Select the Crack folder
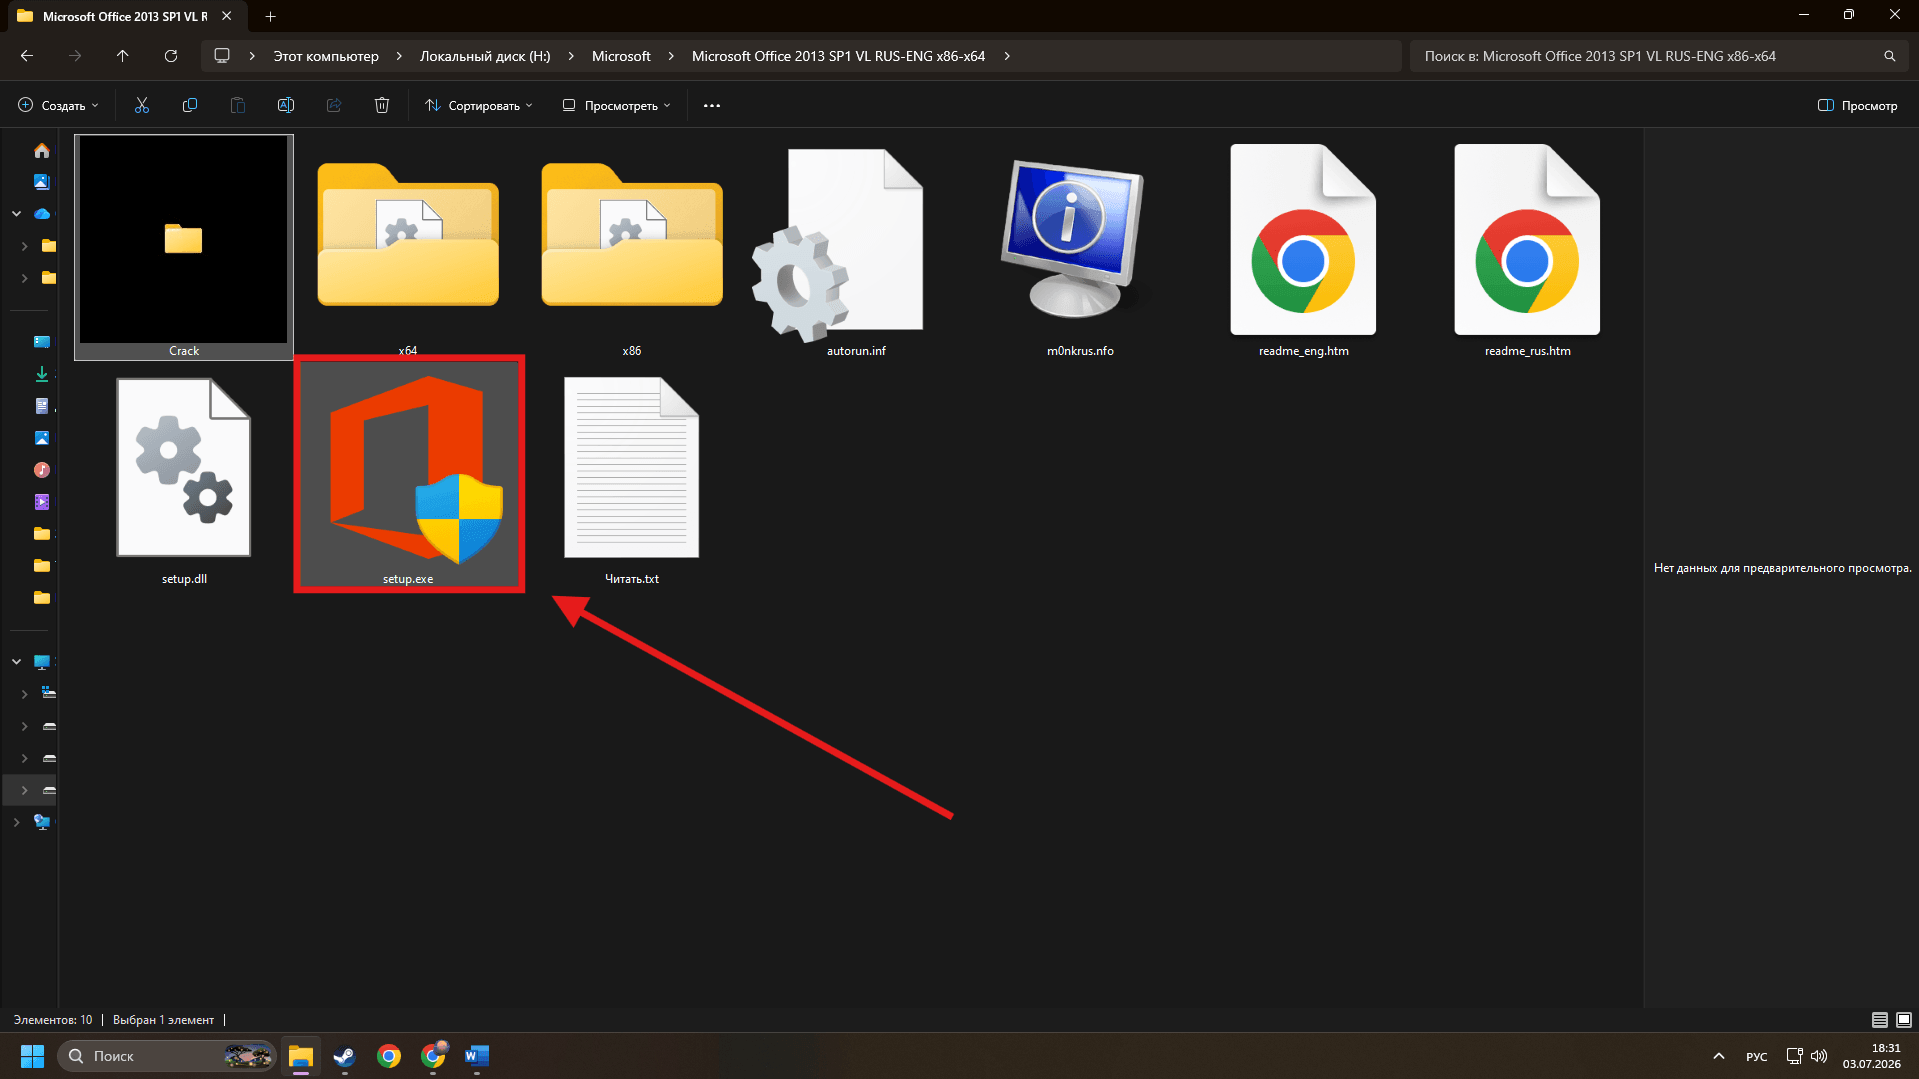The image size is (1919, 1079). [184, 247]
